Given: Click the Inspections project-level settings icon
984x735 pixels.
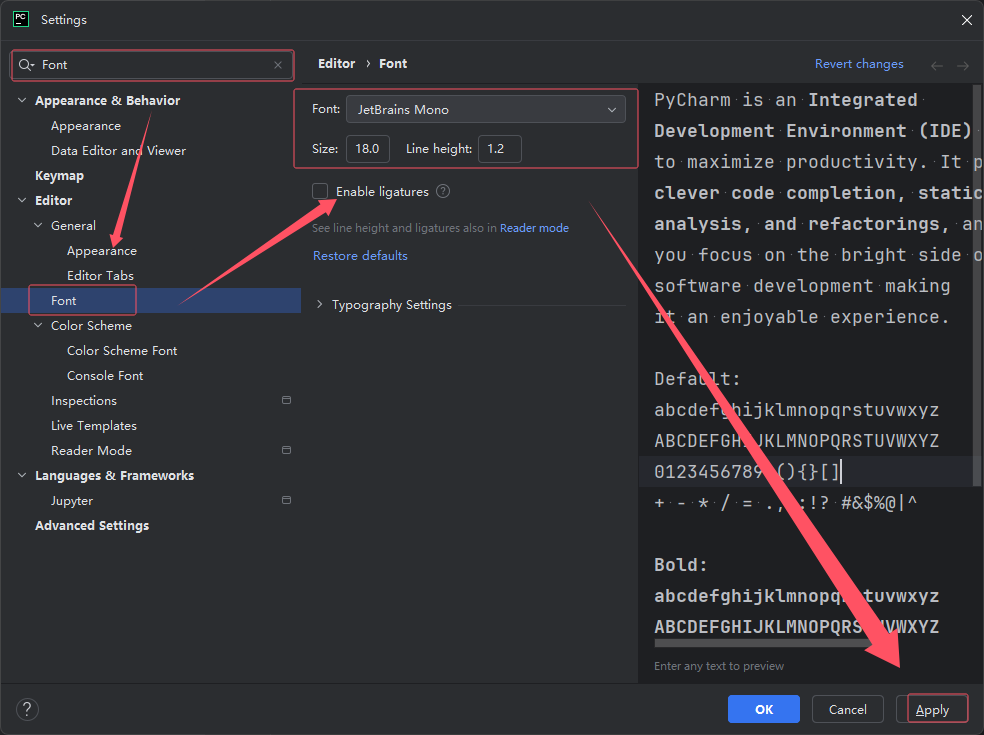Looking at the screenshot, I should coord(286,400).
